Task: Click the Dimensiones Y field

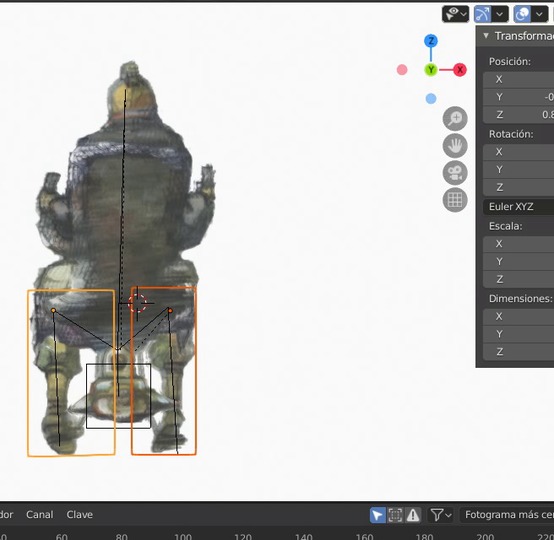Action: point(518,334)
